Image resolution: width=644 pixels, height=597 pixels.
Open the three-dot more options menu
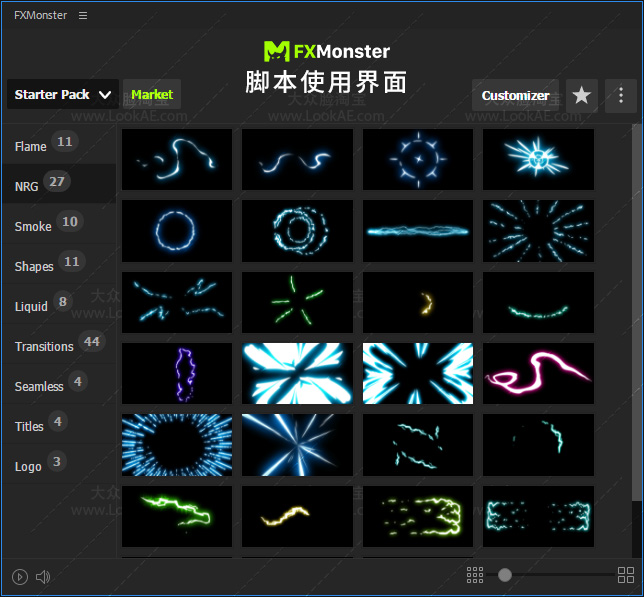coord(621,95)
